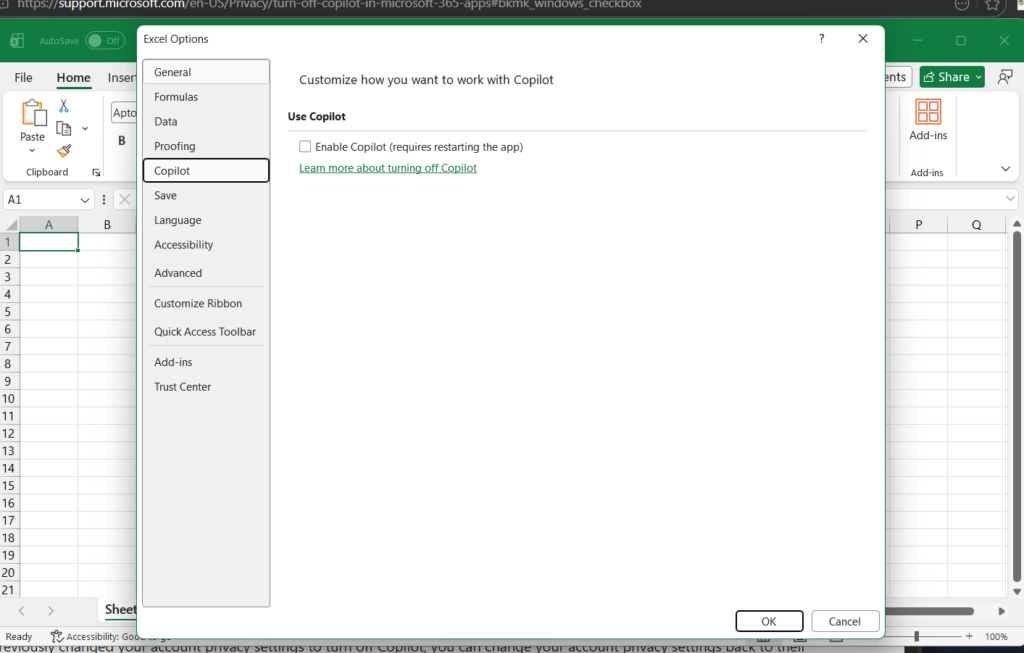Image resolution: width=1024 pixels, height=653 pixels.
Task: Click the Copy icon
Action: (x=63, y=128)
